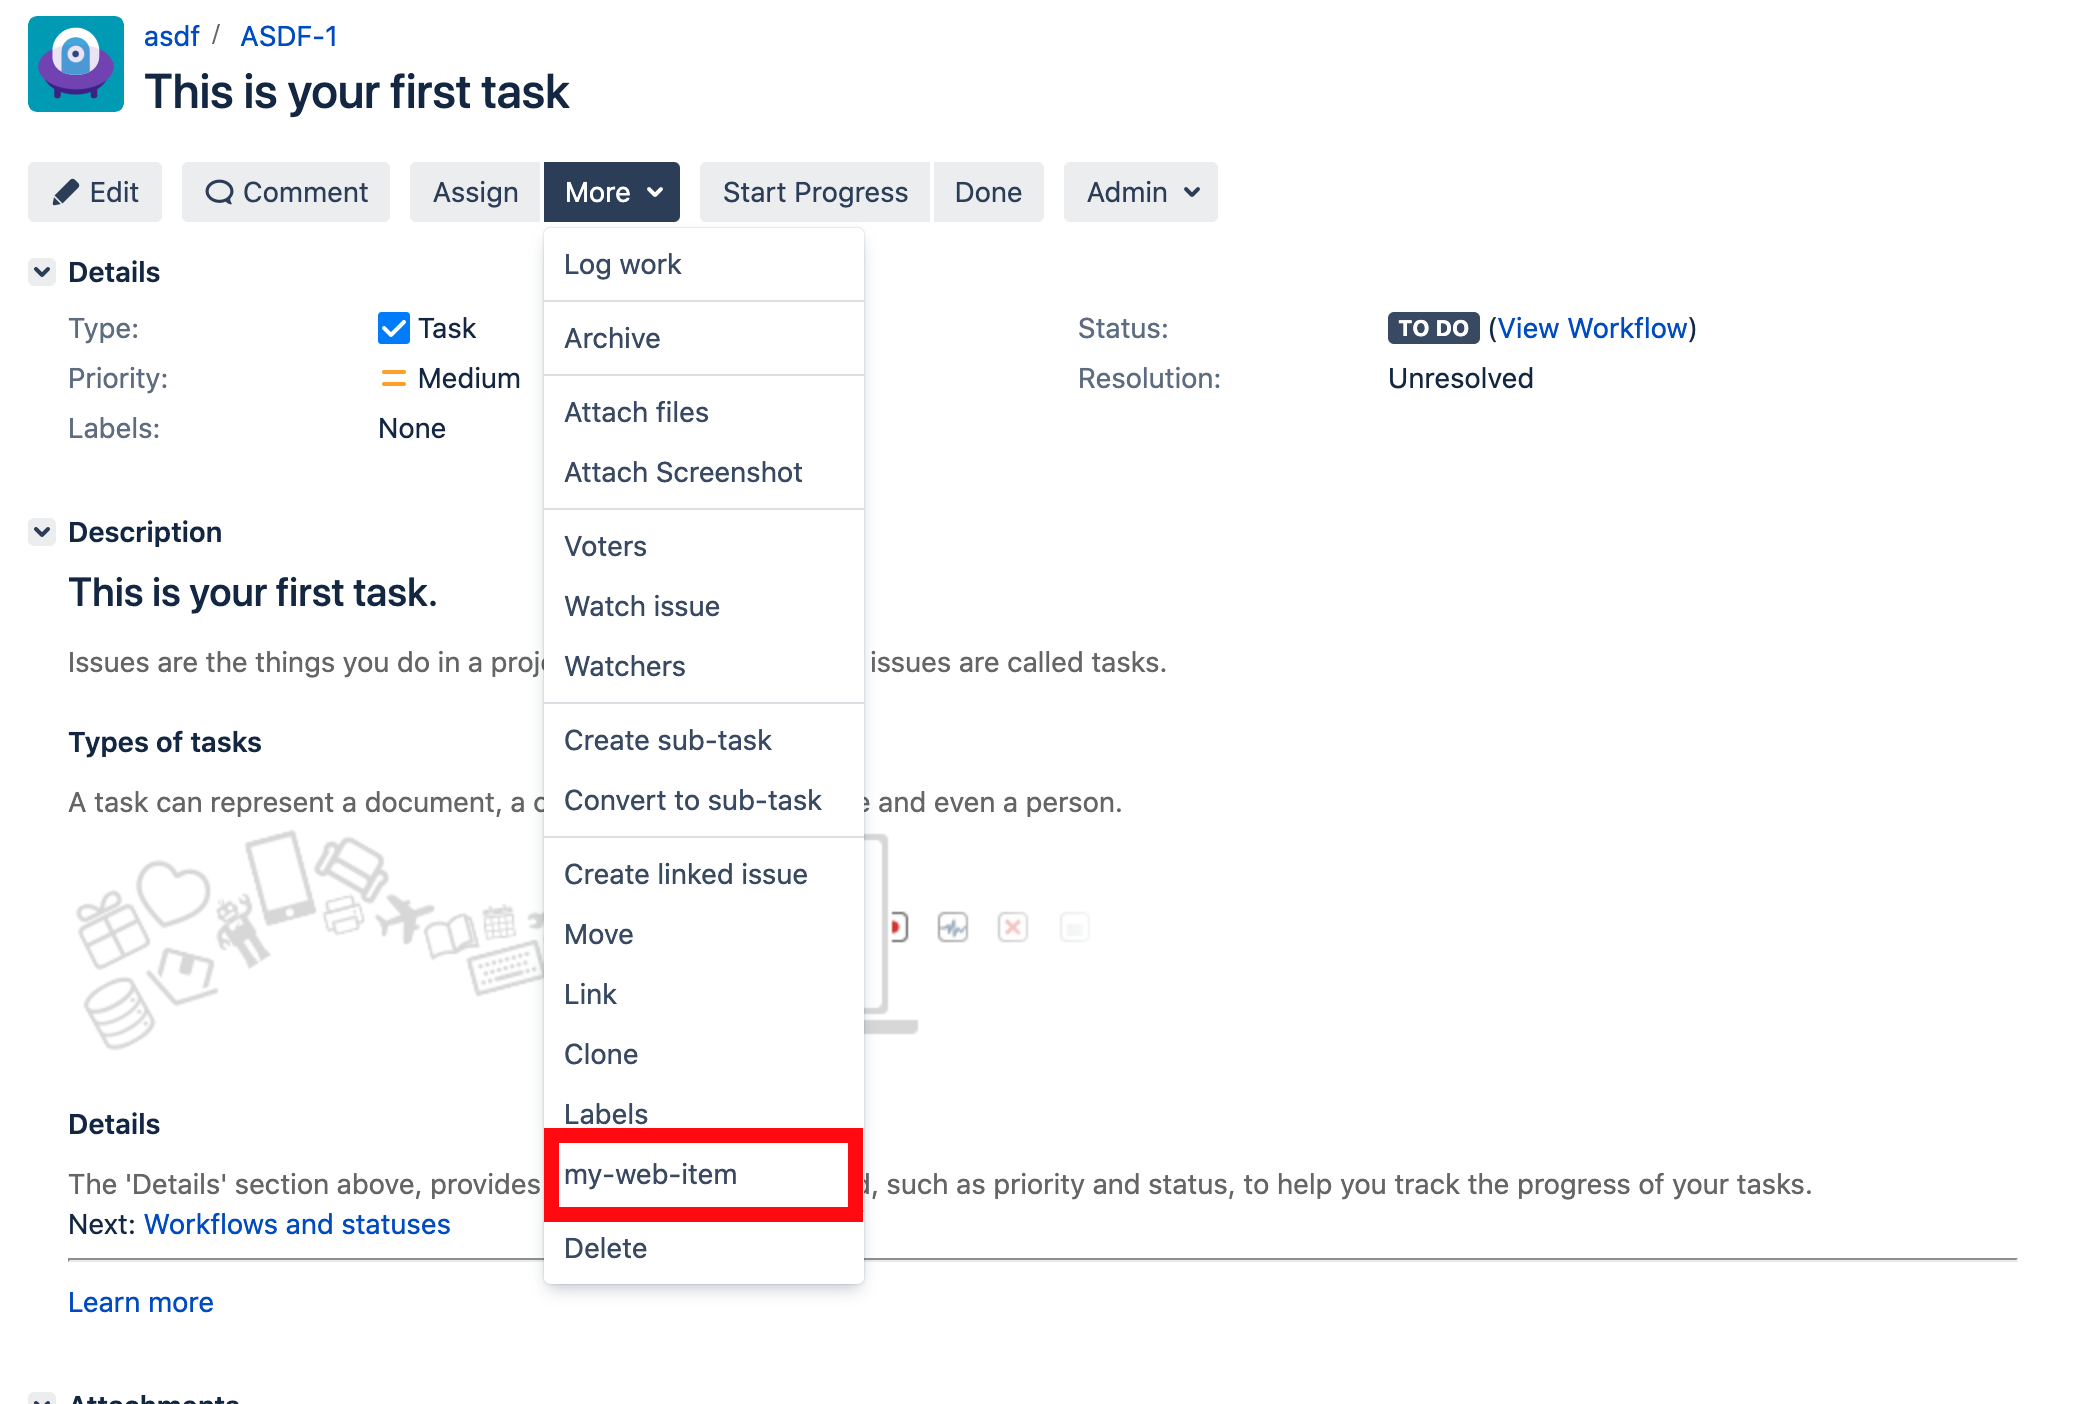Viewport: 2082px width, 1404px height.
Task: Open the View Workflow link
Action: pyautogui.click(x=1592, y=328)
